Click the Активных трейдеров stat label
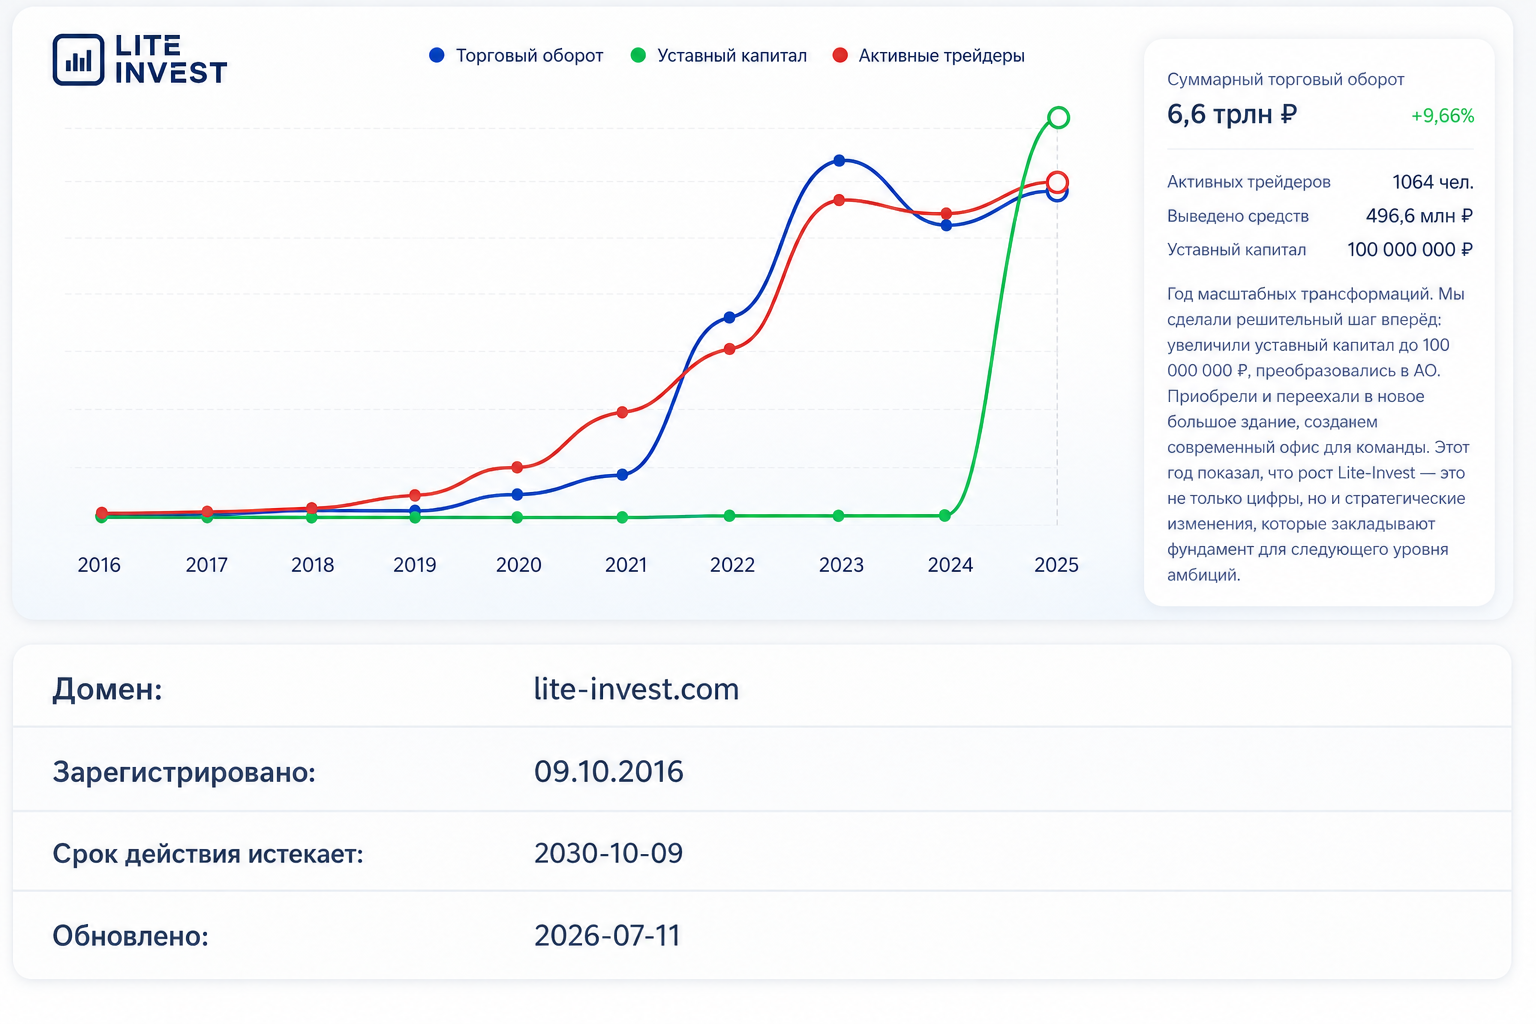The width and height of the screenshot is (1536, 1024). (x=1249, y=182)
